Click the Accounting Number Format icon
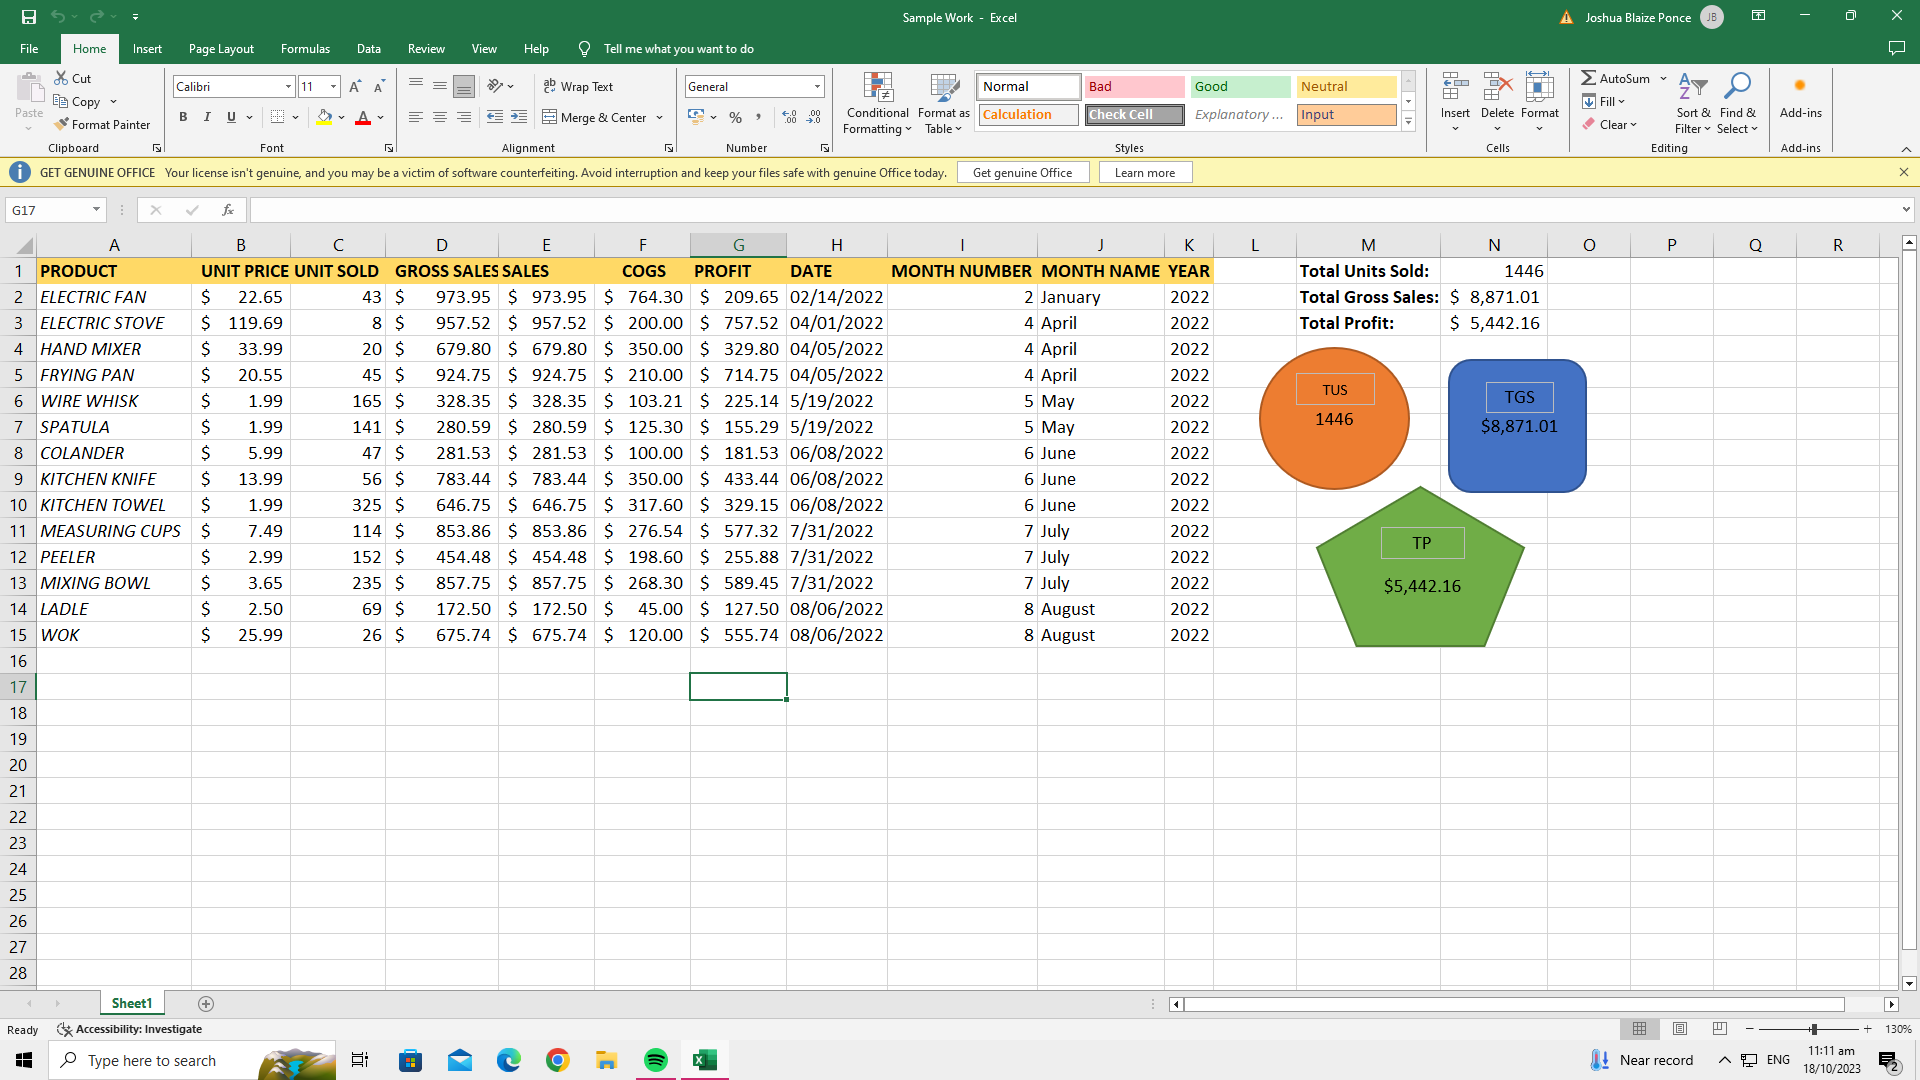Screen dimensions: 1920x1080 pyautogui.click(x=696, y=117)
